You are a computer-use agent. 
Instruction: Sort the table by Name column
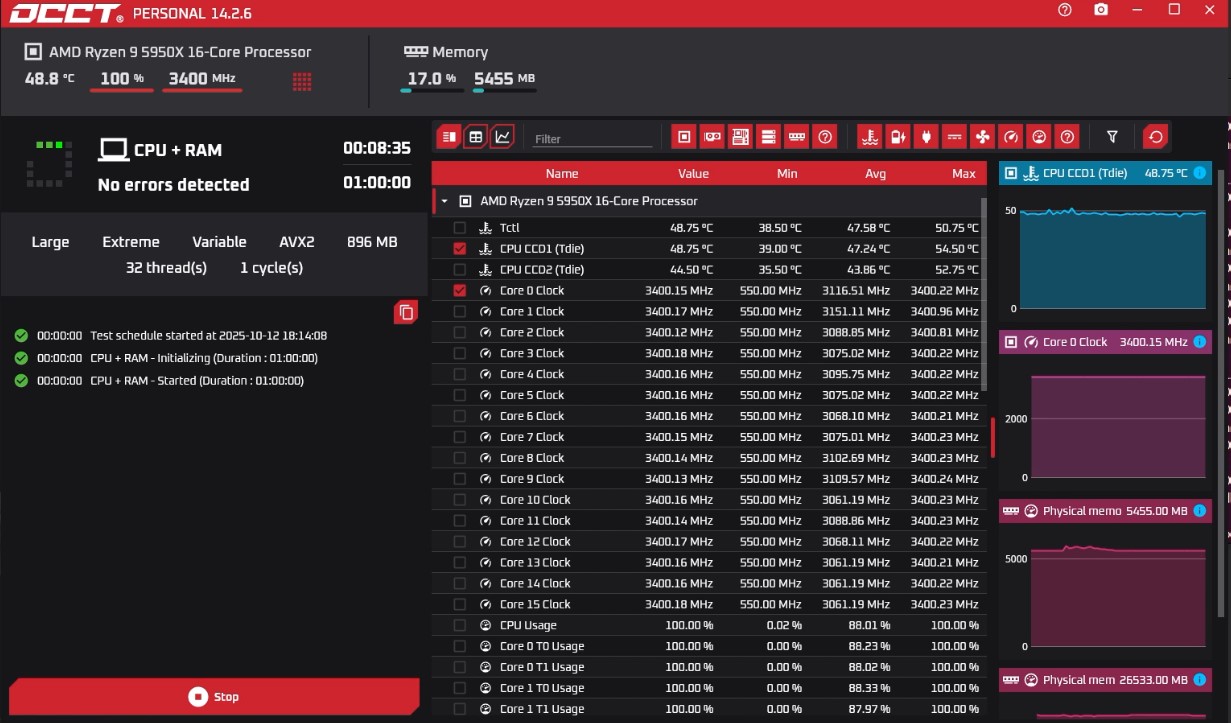coord(562,174)
